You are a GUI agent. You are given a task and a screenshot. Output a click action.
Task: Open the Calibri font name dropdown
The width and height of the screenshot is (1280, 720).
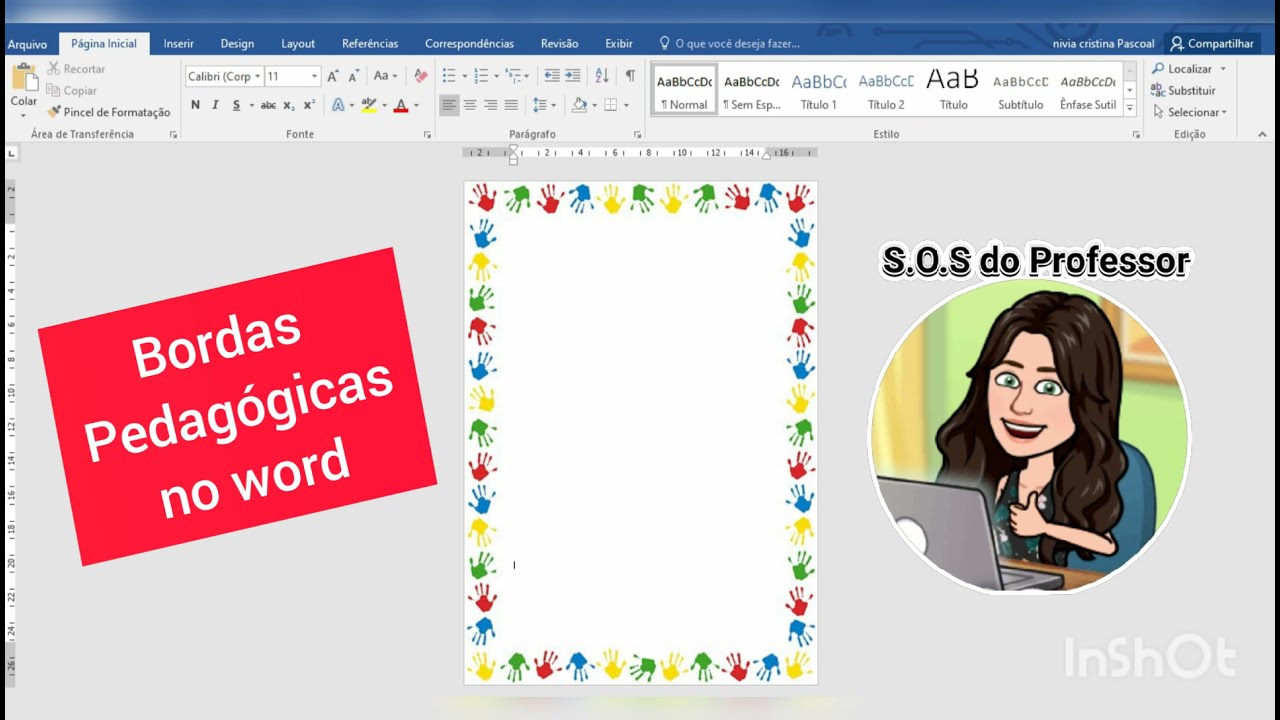click(x=257, y=76)
